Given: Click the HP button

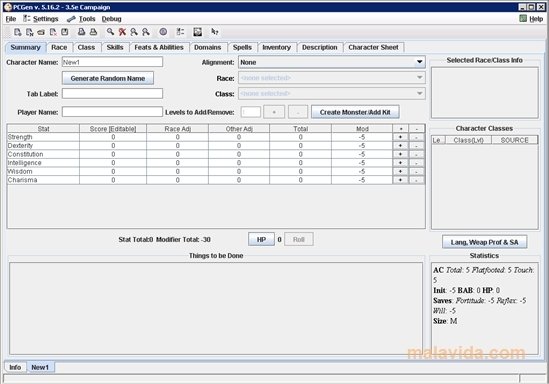Looking at the screenshot, I should pyautogui.click(x=261, y=239).
